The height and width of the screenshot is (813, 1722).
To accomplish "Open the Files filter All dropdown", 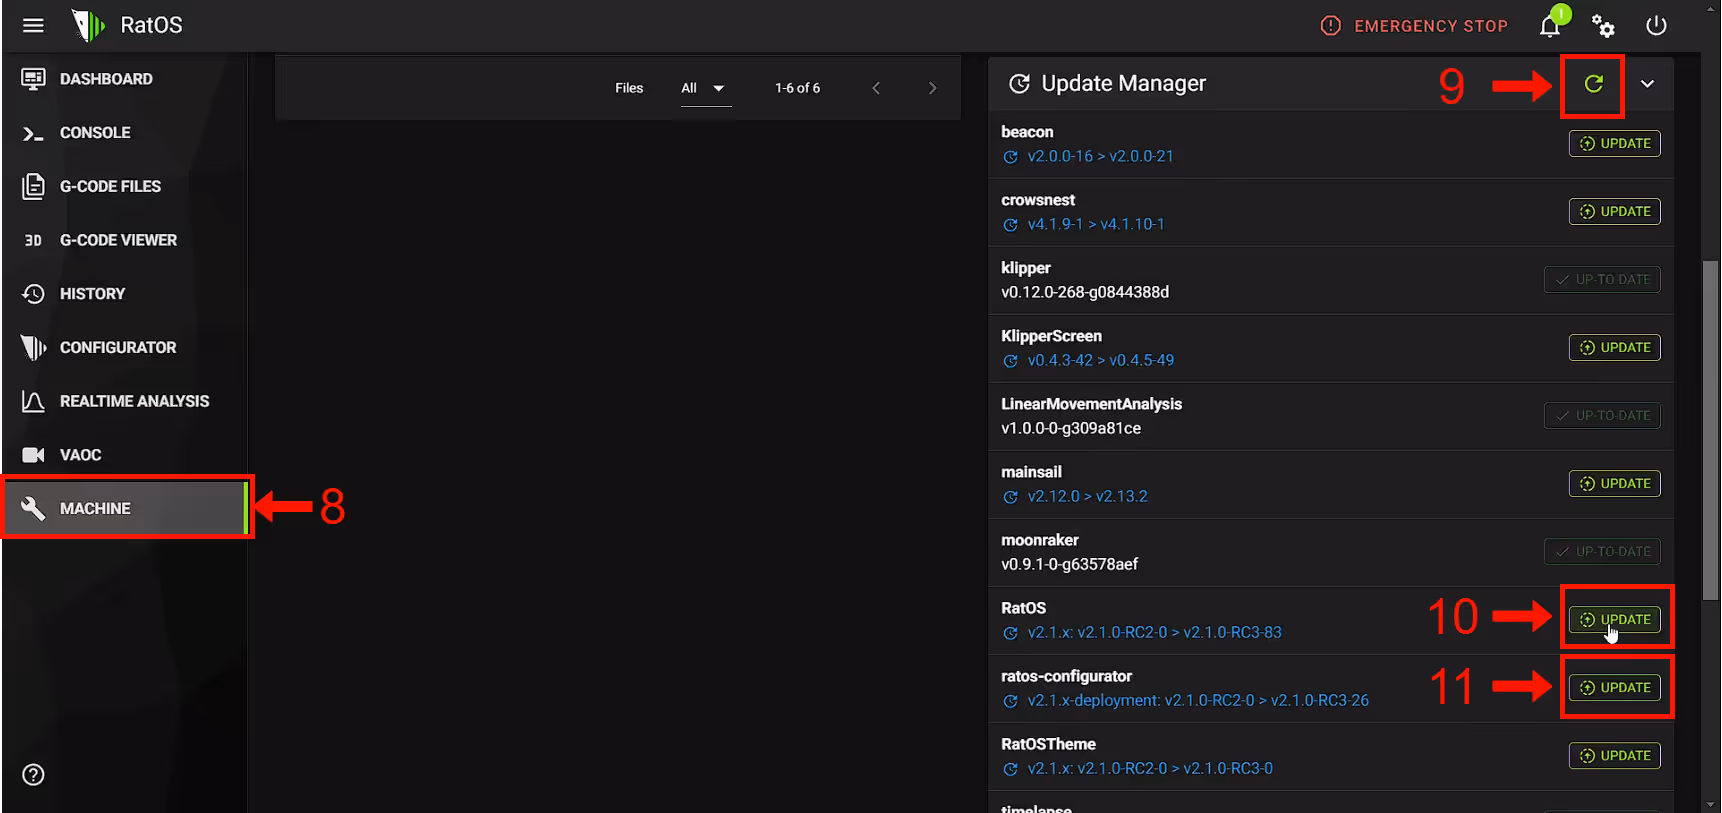I will click(x=704, y=88).
